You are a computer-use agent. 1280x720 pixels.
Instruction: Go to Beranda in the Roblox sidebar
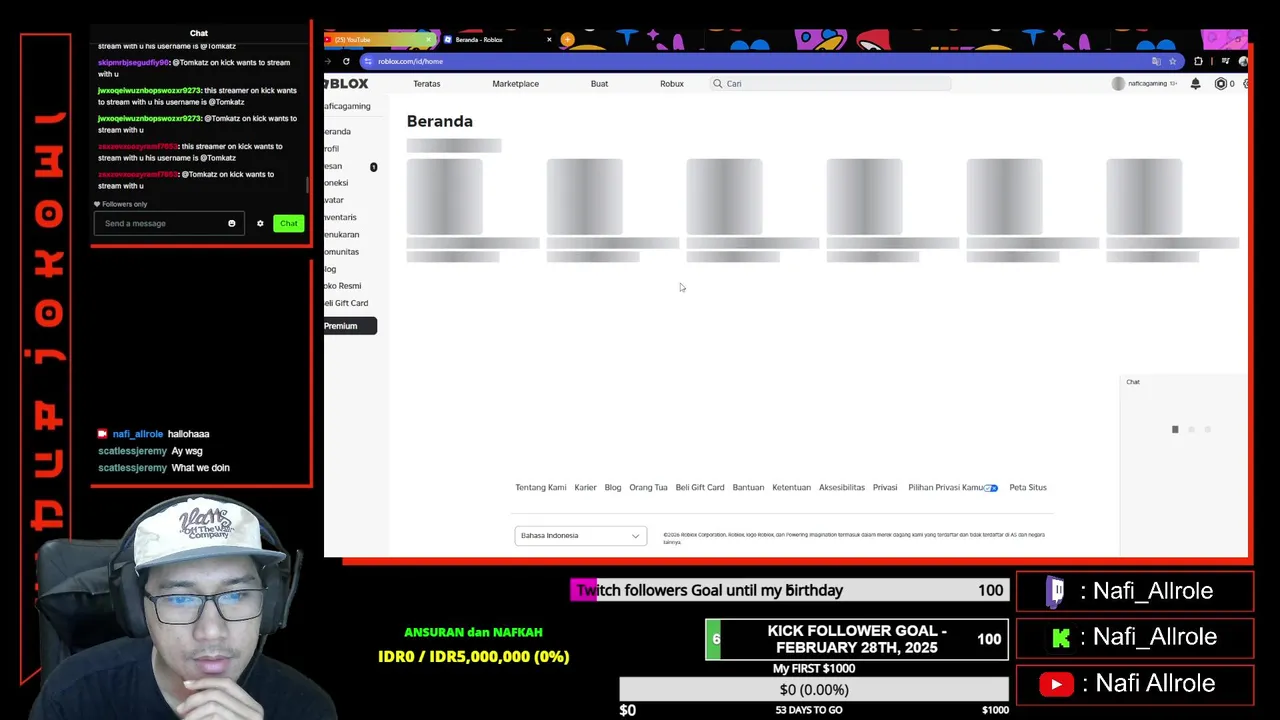coord(337,132)
